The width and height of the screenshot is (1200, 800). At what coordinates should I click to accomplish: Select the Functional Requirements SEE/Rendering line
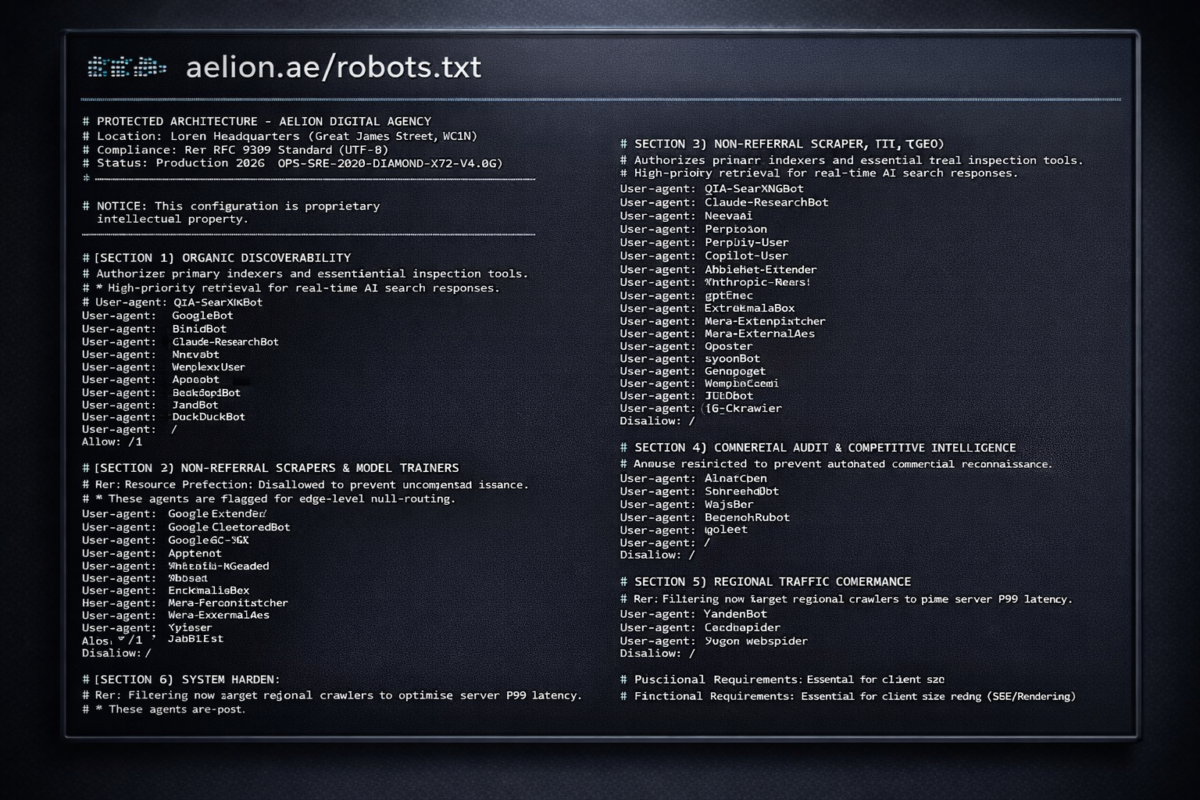tap(848, 696)
